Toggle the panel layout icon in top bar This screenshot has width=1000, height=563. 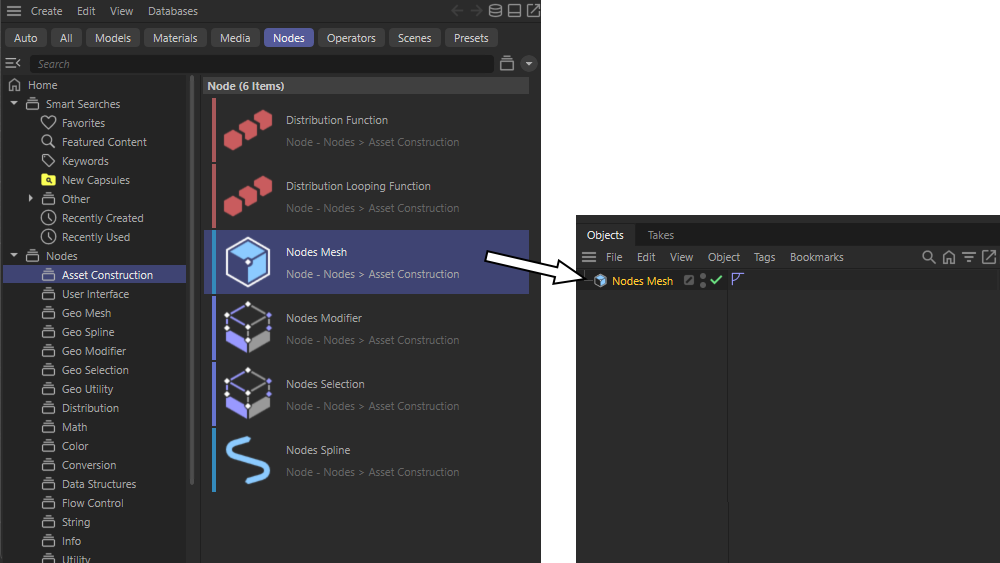point(514,10)
